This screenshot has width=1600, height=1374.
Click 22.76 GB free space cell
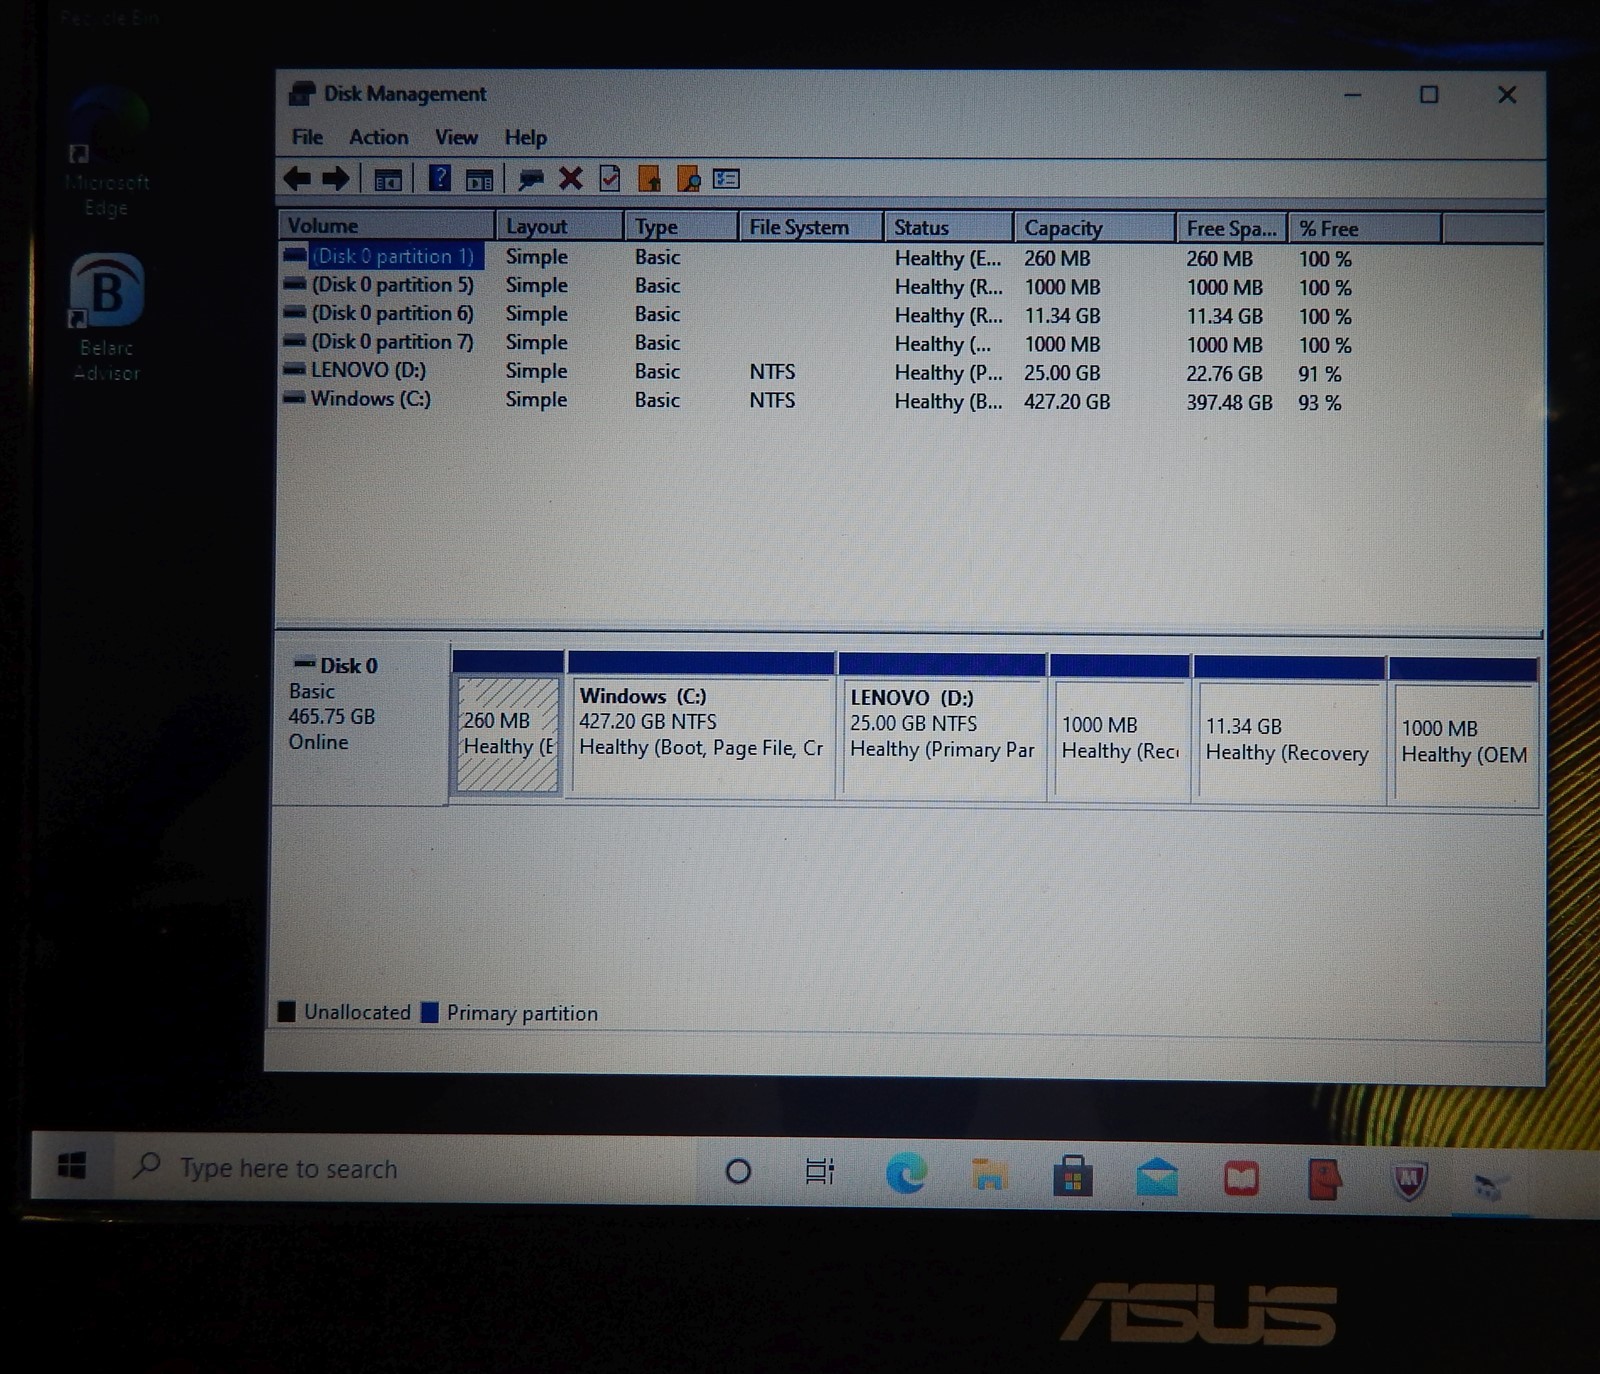(x=1224, y=374)
